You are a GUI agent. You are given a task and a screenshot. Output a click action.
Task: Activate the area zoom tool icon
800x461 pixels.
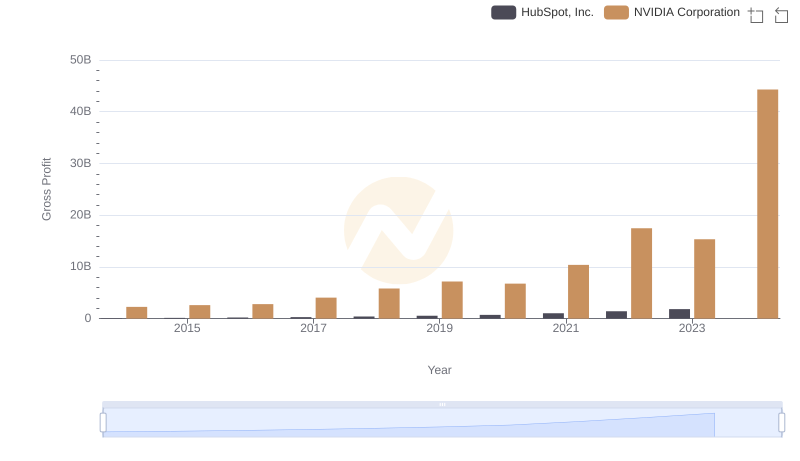(756, 15)
